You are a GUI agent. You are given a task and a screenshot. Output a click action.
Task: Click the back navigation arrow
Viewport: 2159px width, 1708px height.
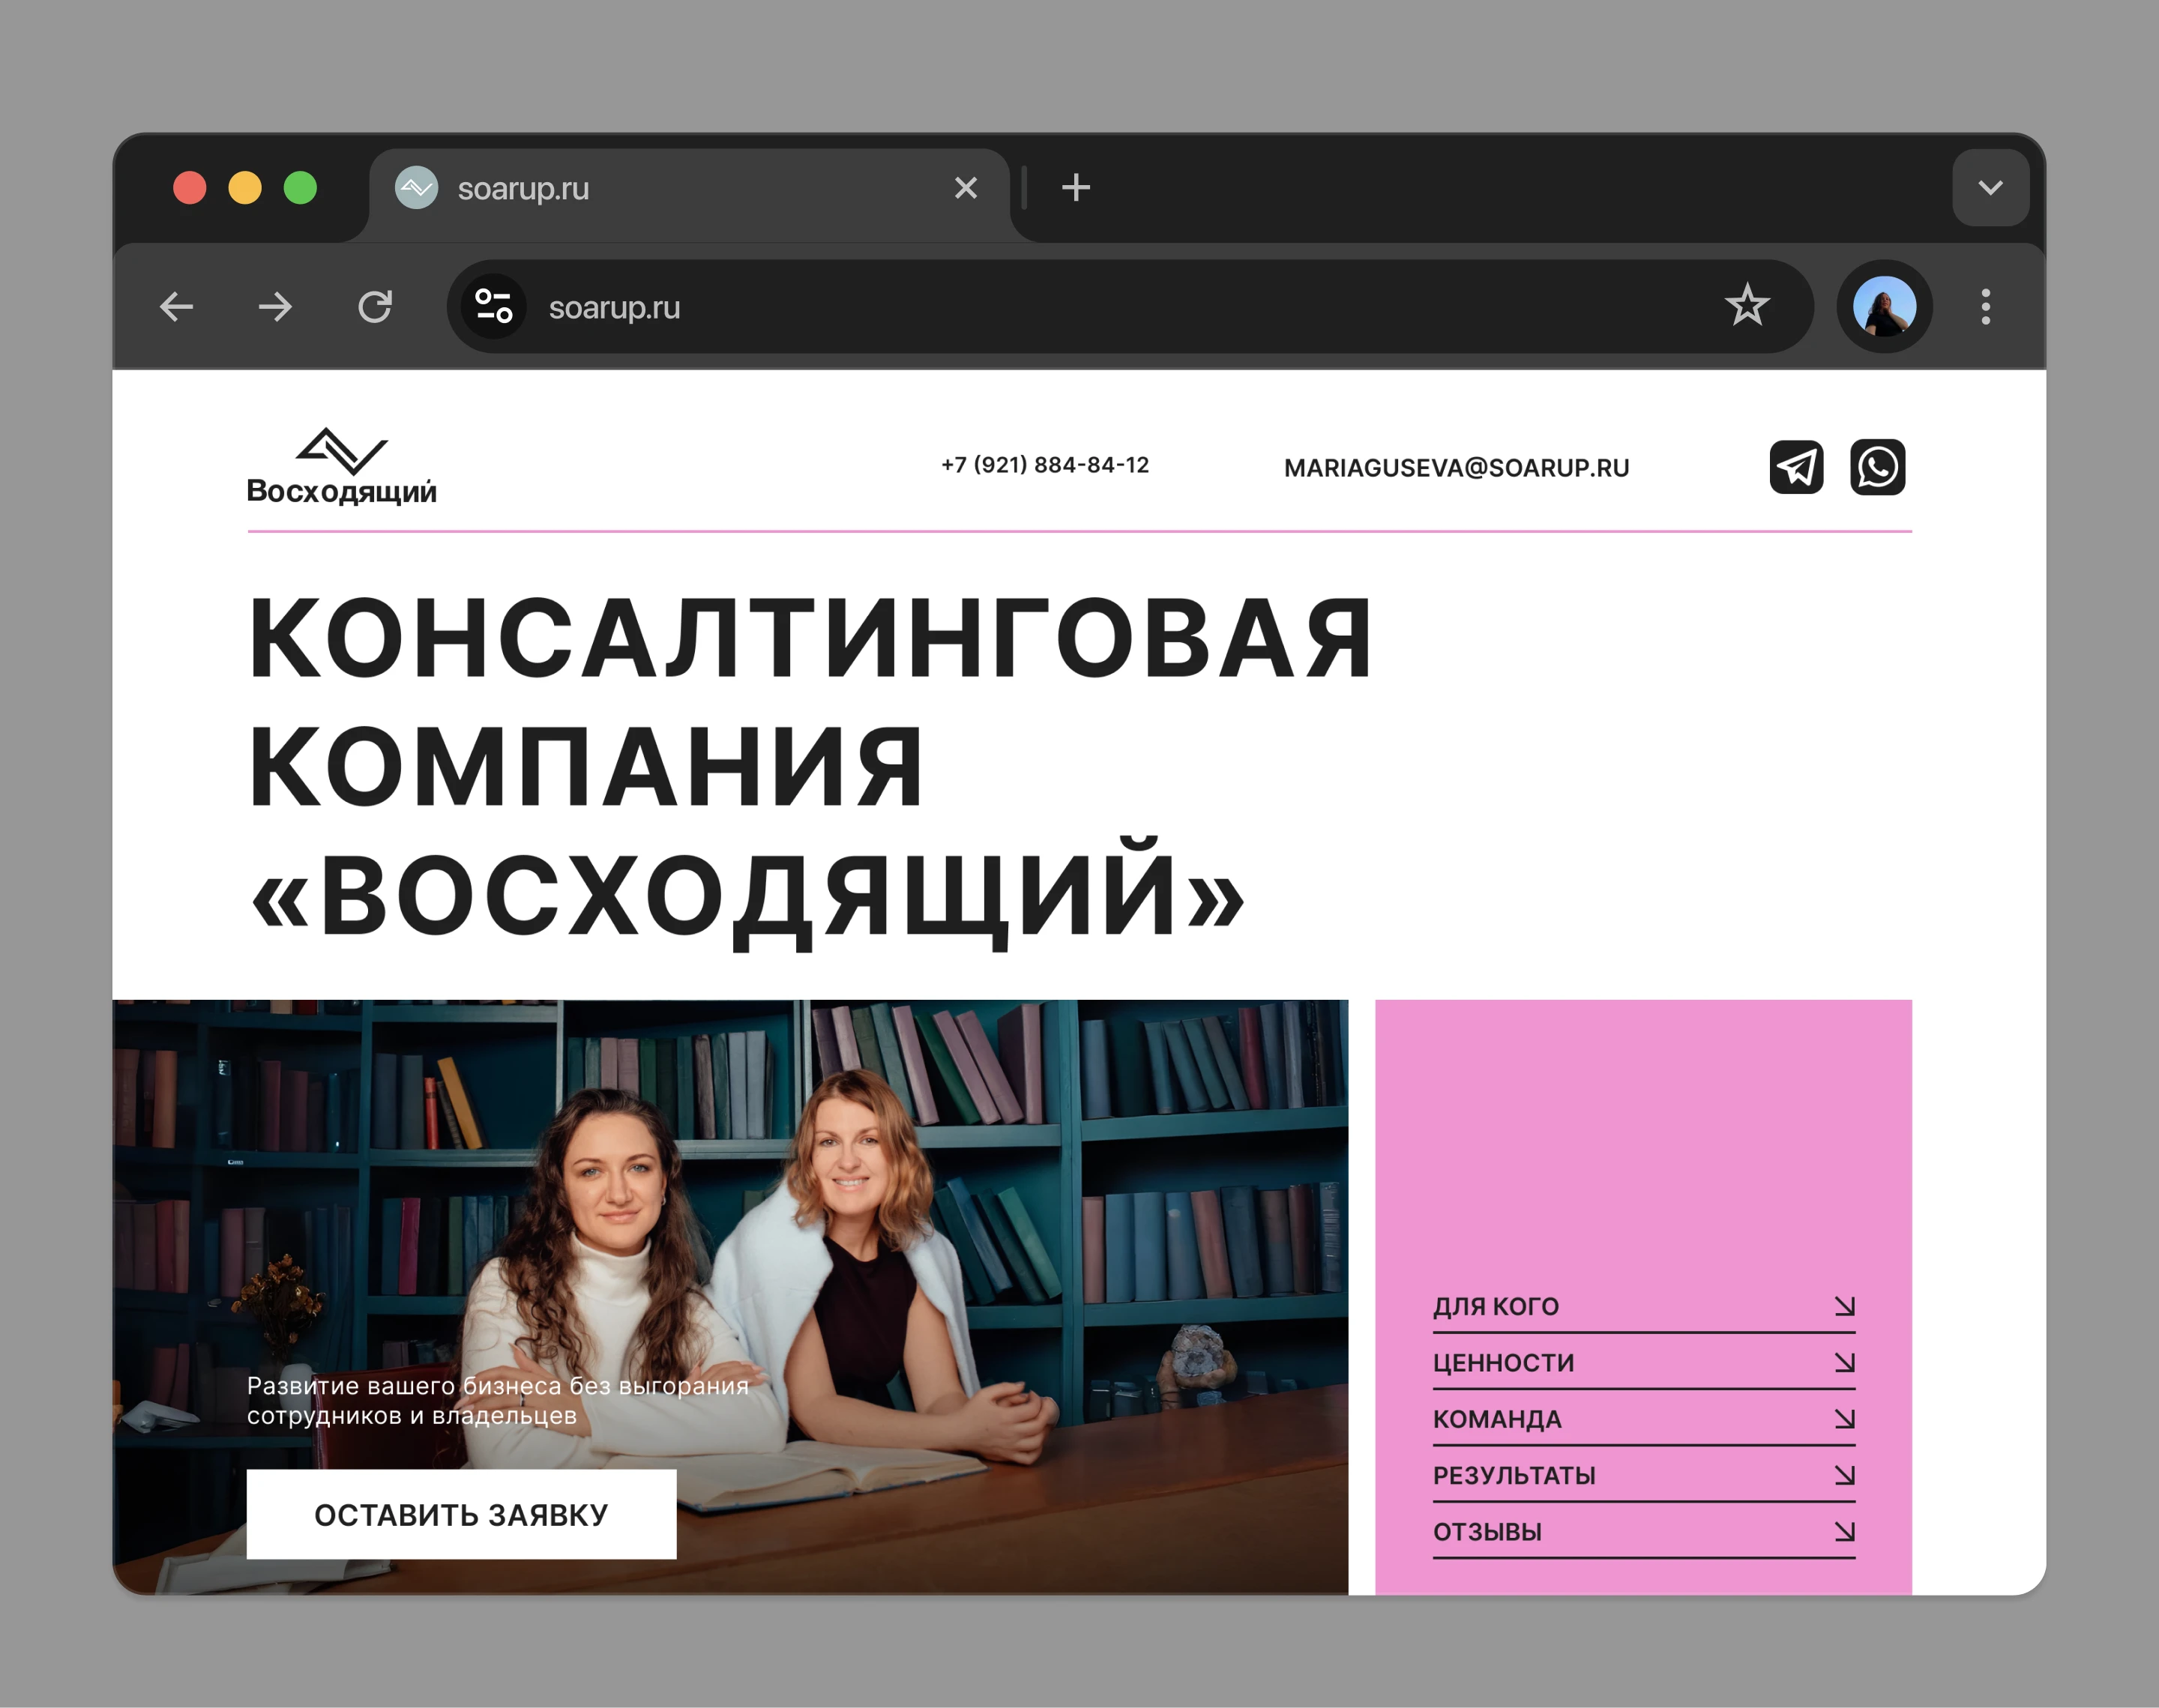(x=176, y=307)
